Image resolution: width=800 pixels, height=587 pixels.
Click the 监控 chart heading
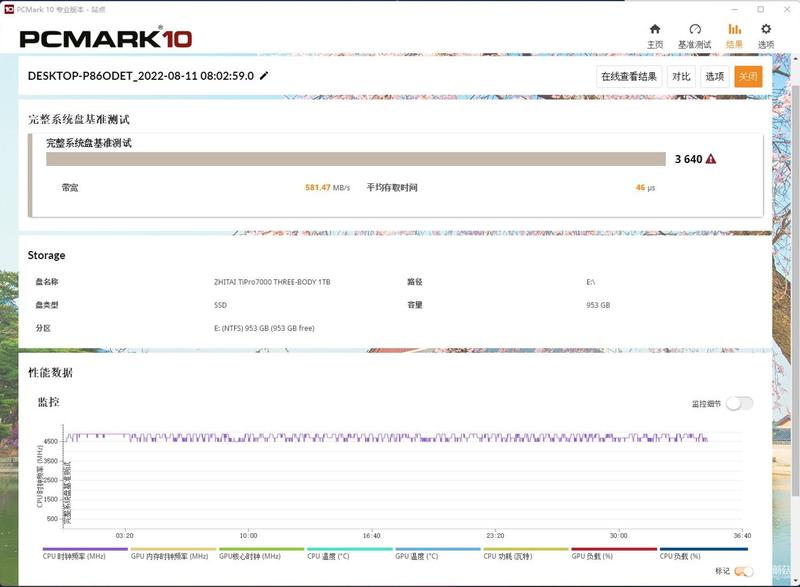[x=48, y=402]
